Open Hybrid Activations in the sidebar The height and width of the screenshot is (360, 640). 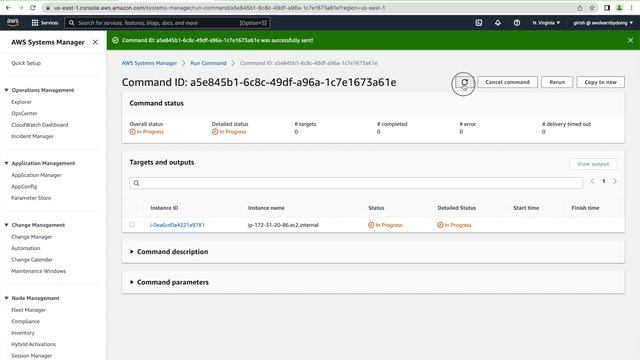(x=33, y=344)
